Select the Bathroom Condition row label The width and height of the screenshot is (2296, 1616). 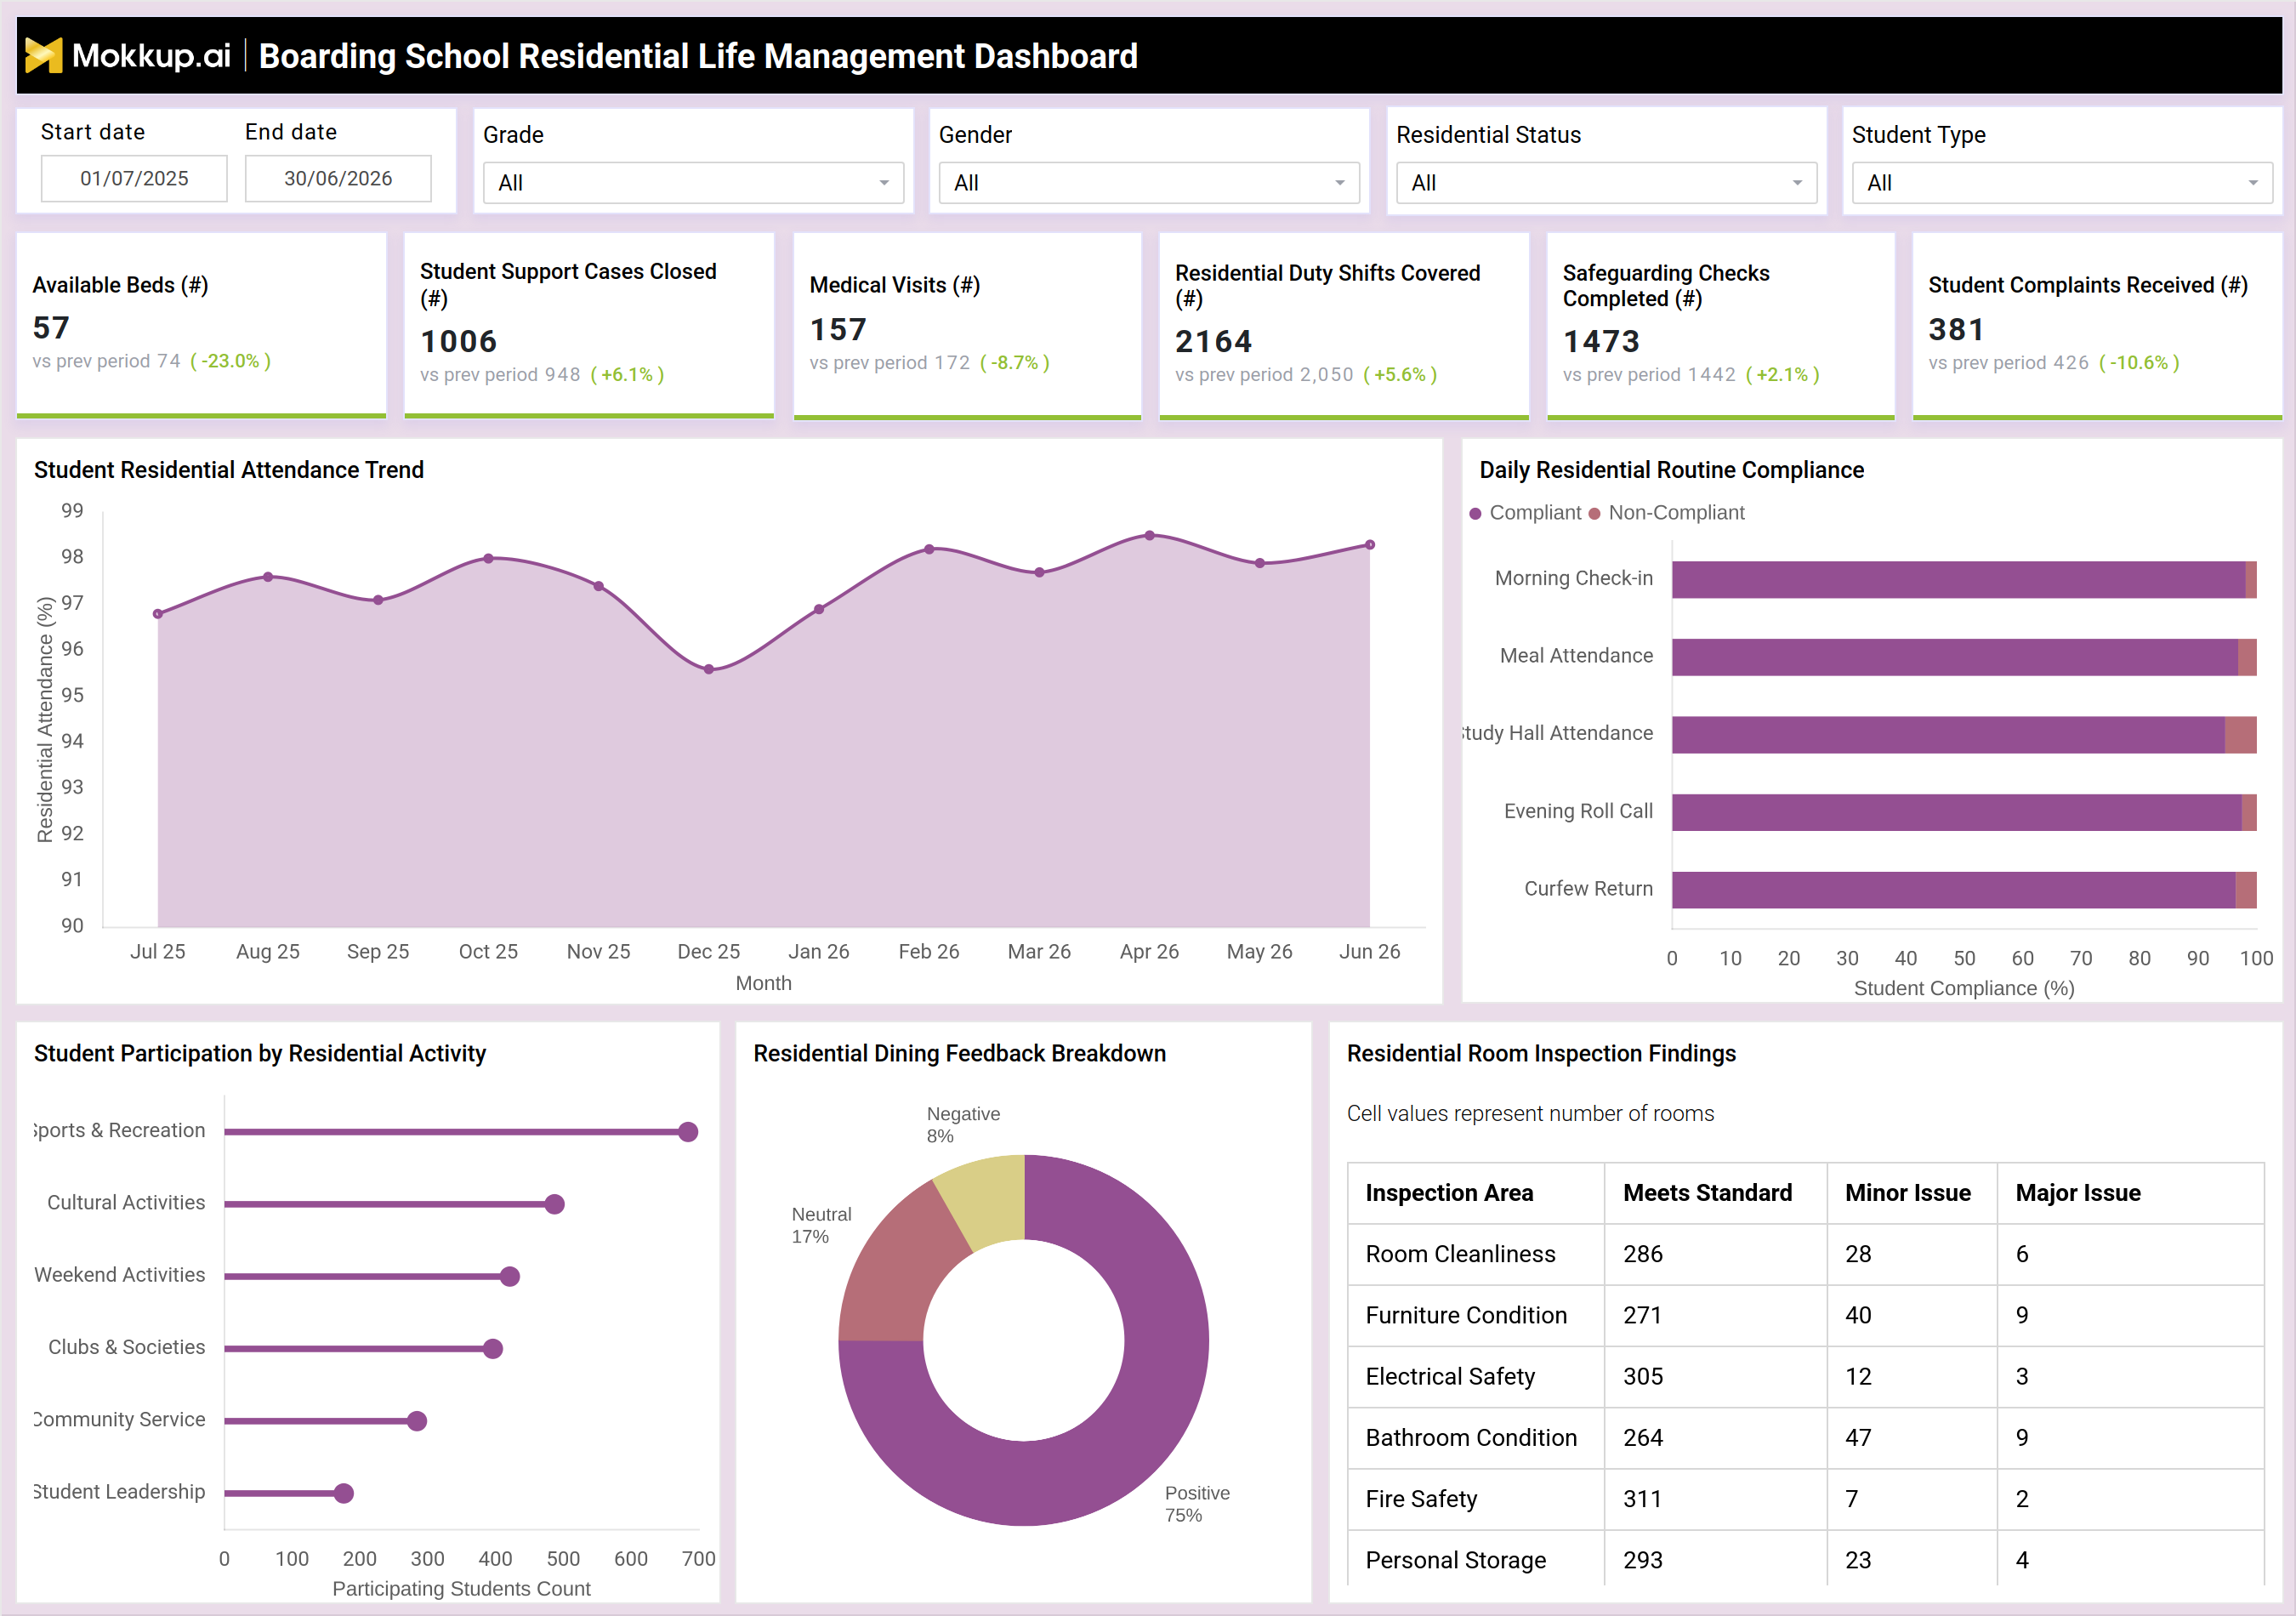pyautogui.click(x=1471, y=1437)
